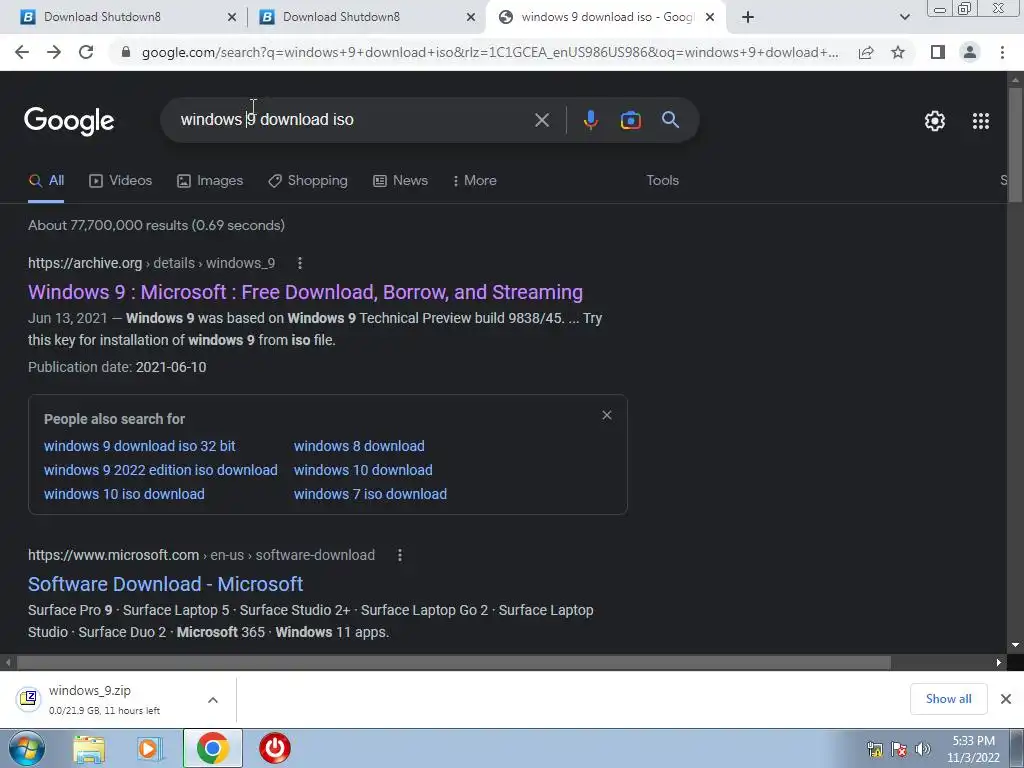
Task: View site information lock icon
Action: pyautogui.click(x=126, y=52)
